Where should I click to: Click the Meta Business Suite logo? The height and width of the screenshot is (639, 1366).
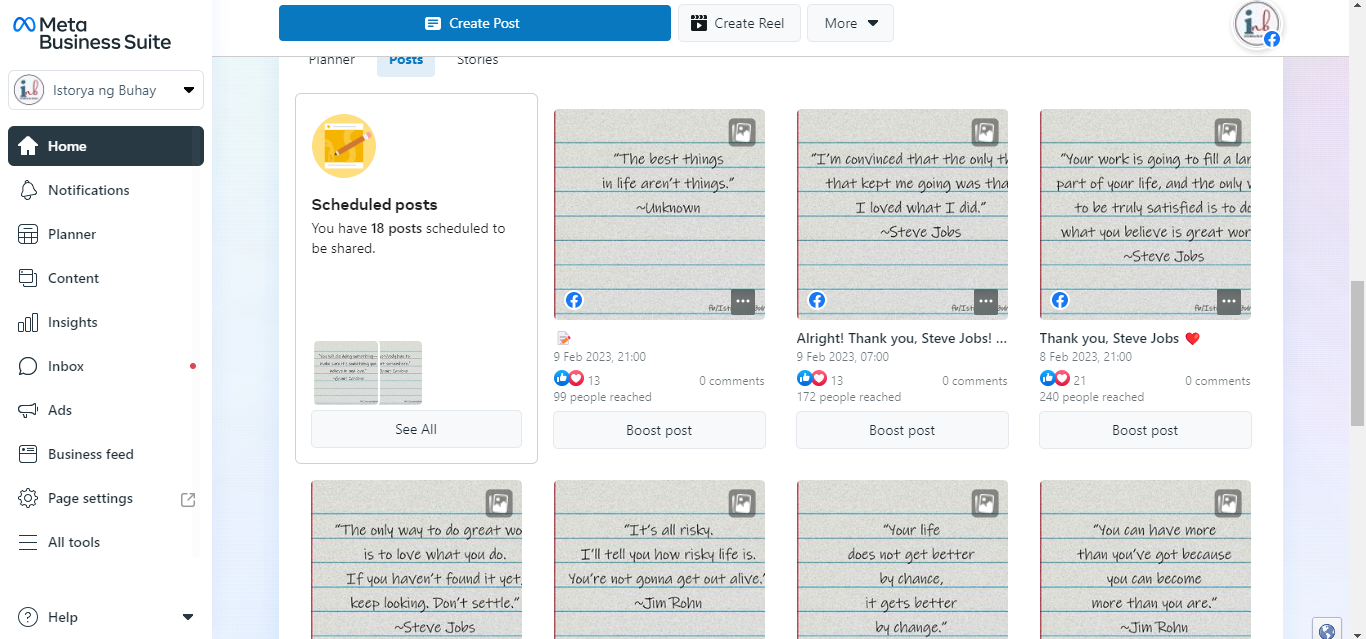click(x=92, y=33)
